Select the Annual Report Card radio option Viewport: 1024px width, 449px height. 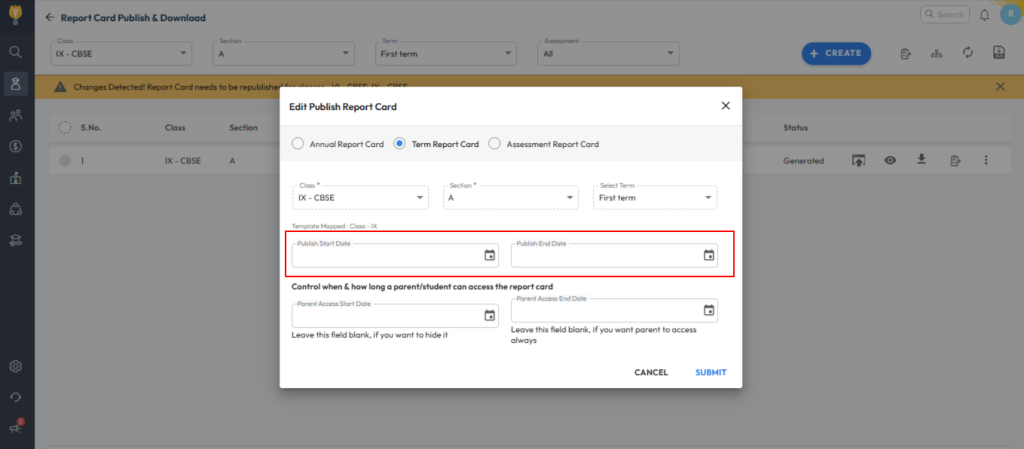click(298, 144)
